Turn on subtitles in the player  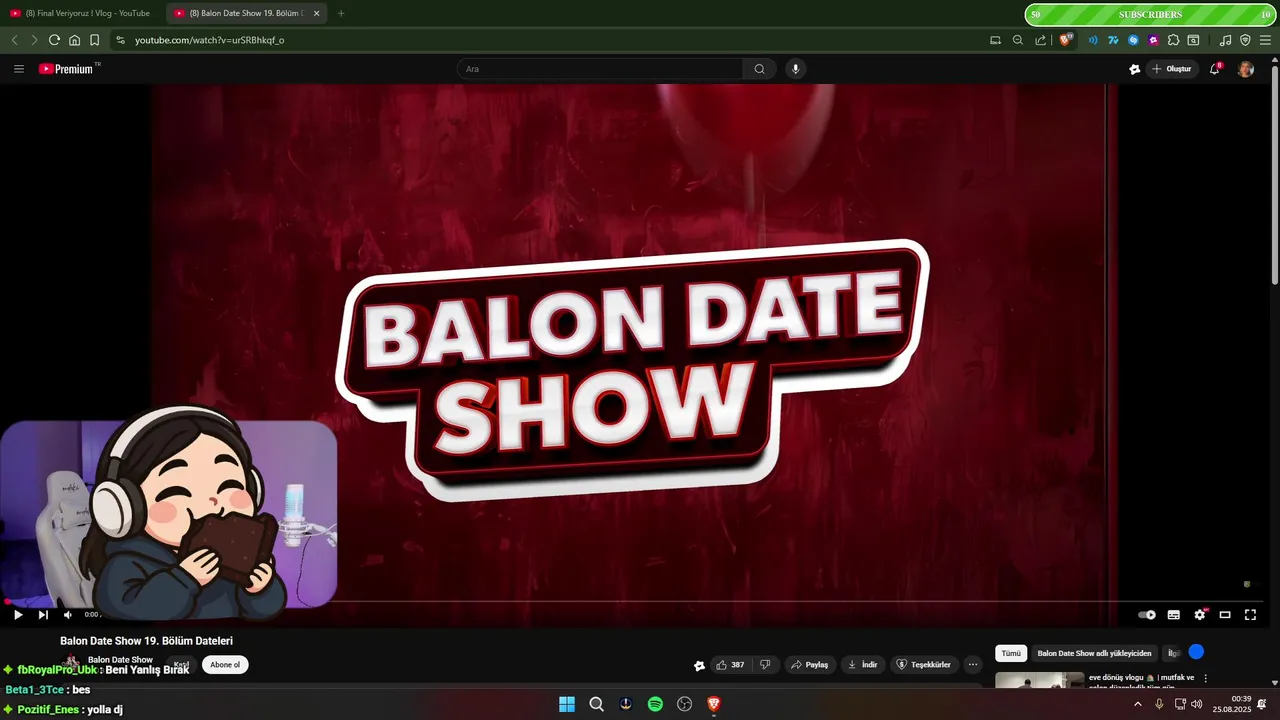point(1174,615)
